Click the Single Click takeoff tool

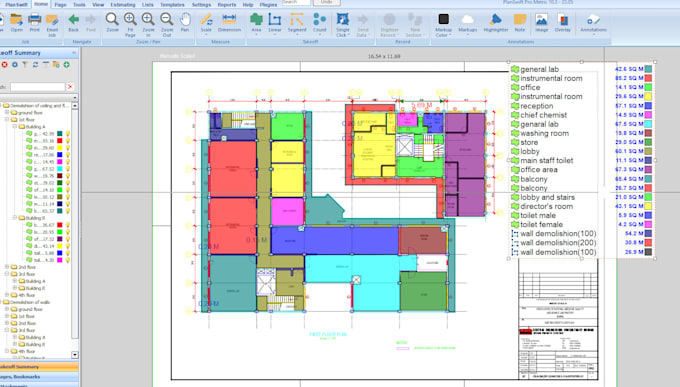click(x=343, y=25)
